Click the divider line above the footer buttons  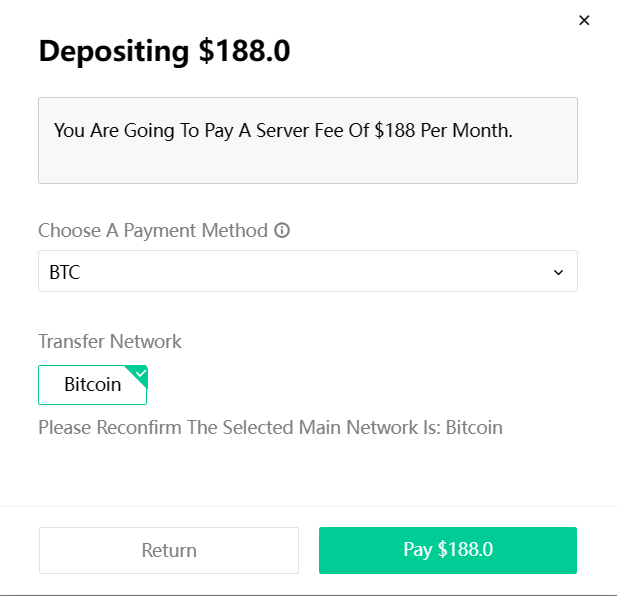point(308,506)
